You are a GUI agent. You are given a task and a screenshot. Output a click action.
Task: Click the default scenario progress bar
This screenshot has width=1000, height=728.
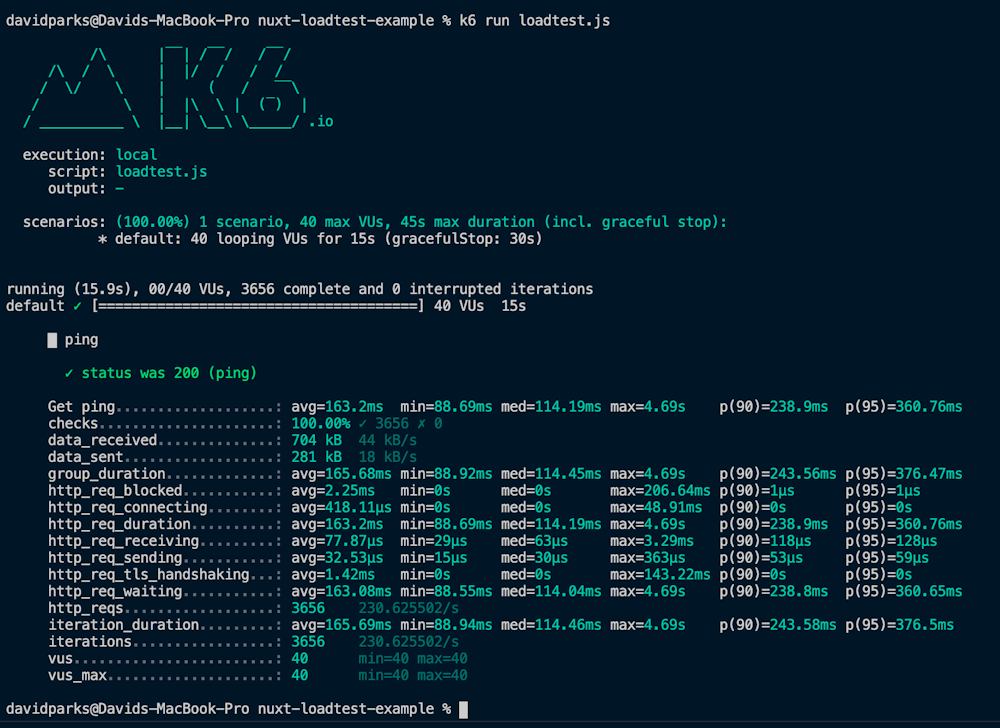(258, 306)
